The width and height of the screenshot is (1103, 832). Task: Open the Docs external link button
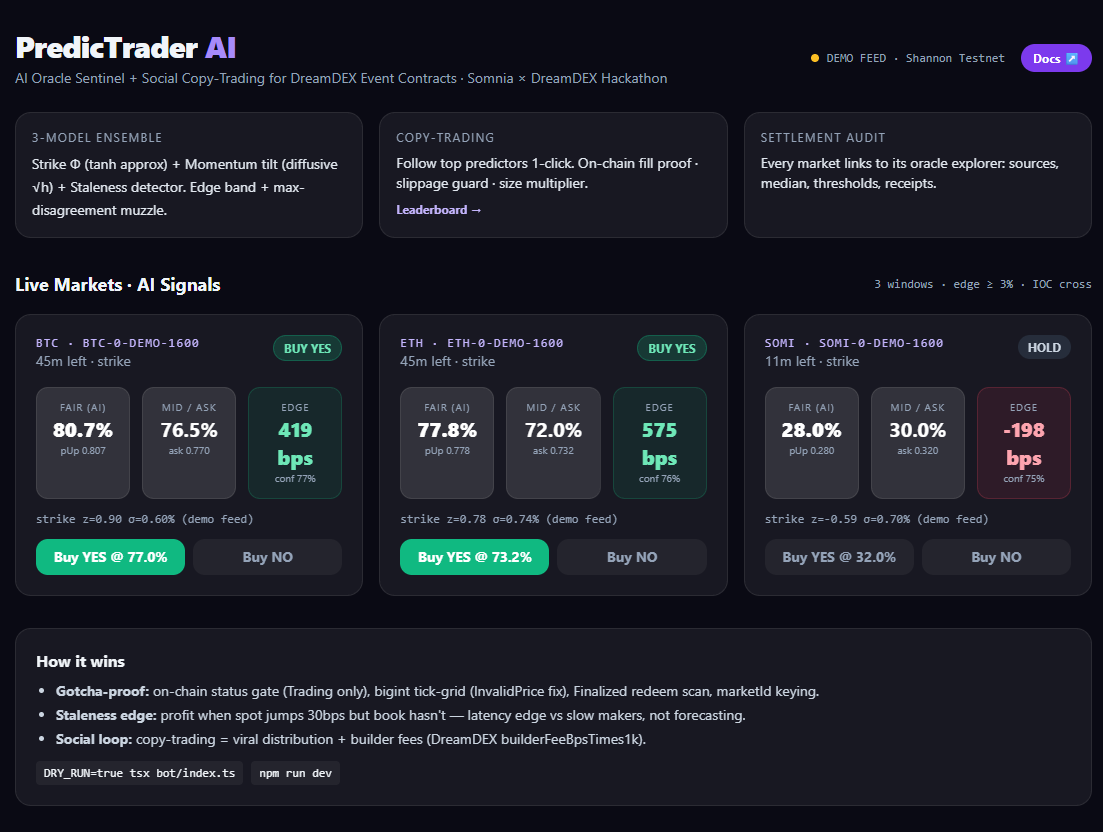pos(1055,58)
